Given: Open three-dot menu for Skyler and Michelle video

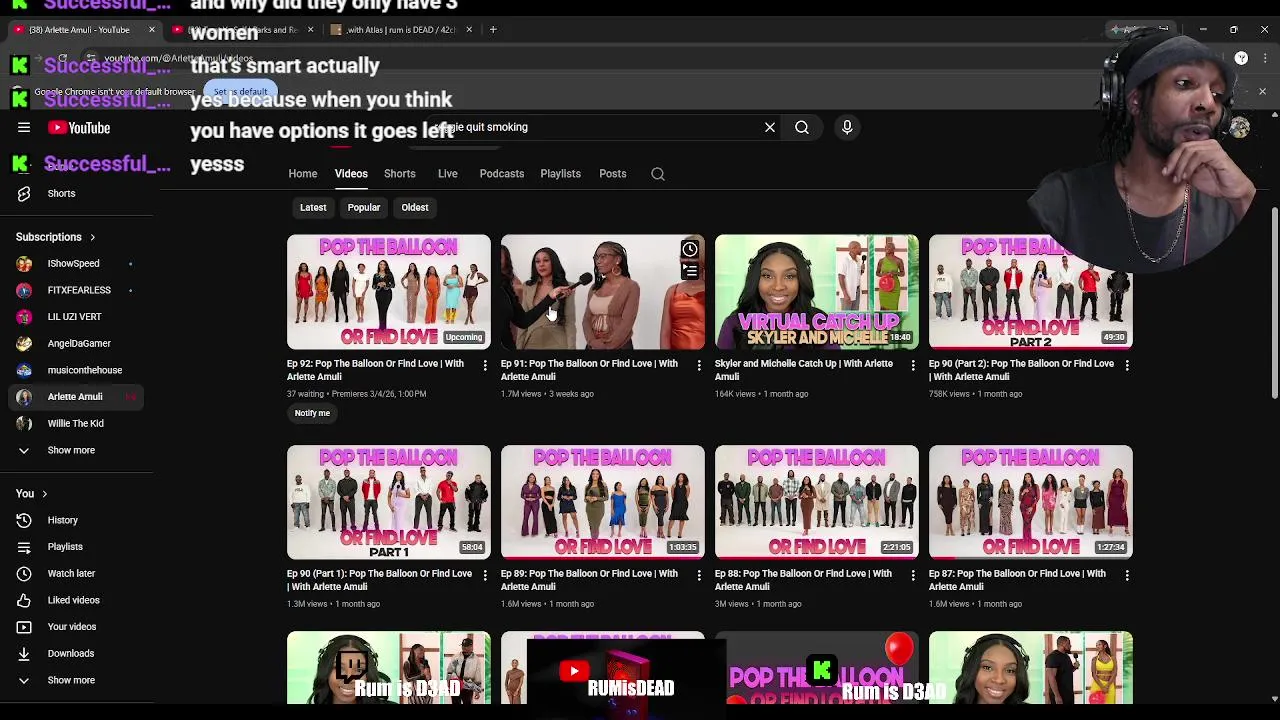Looking at the screenshot, I should click(x=913, y=366).
